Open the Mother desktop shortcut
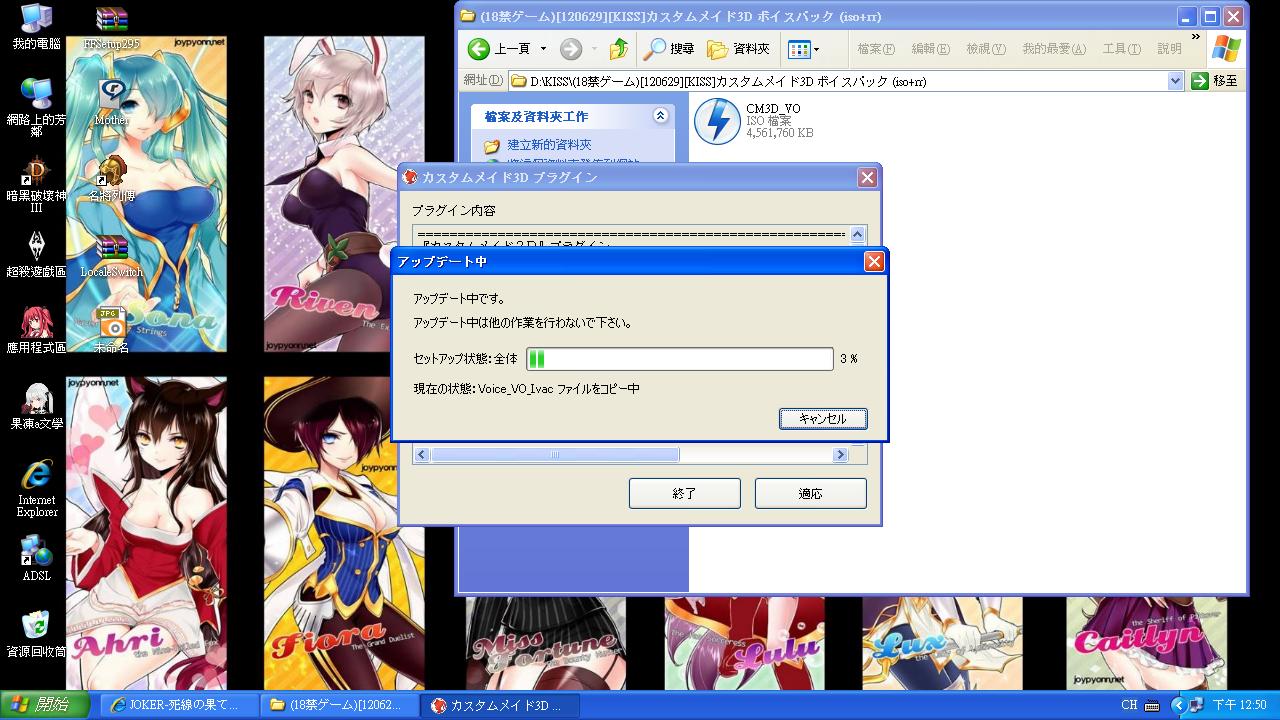 coord(112,102)
